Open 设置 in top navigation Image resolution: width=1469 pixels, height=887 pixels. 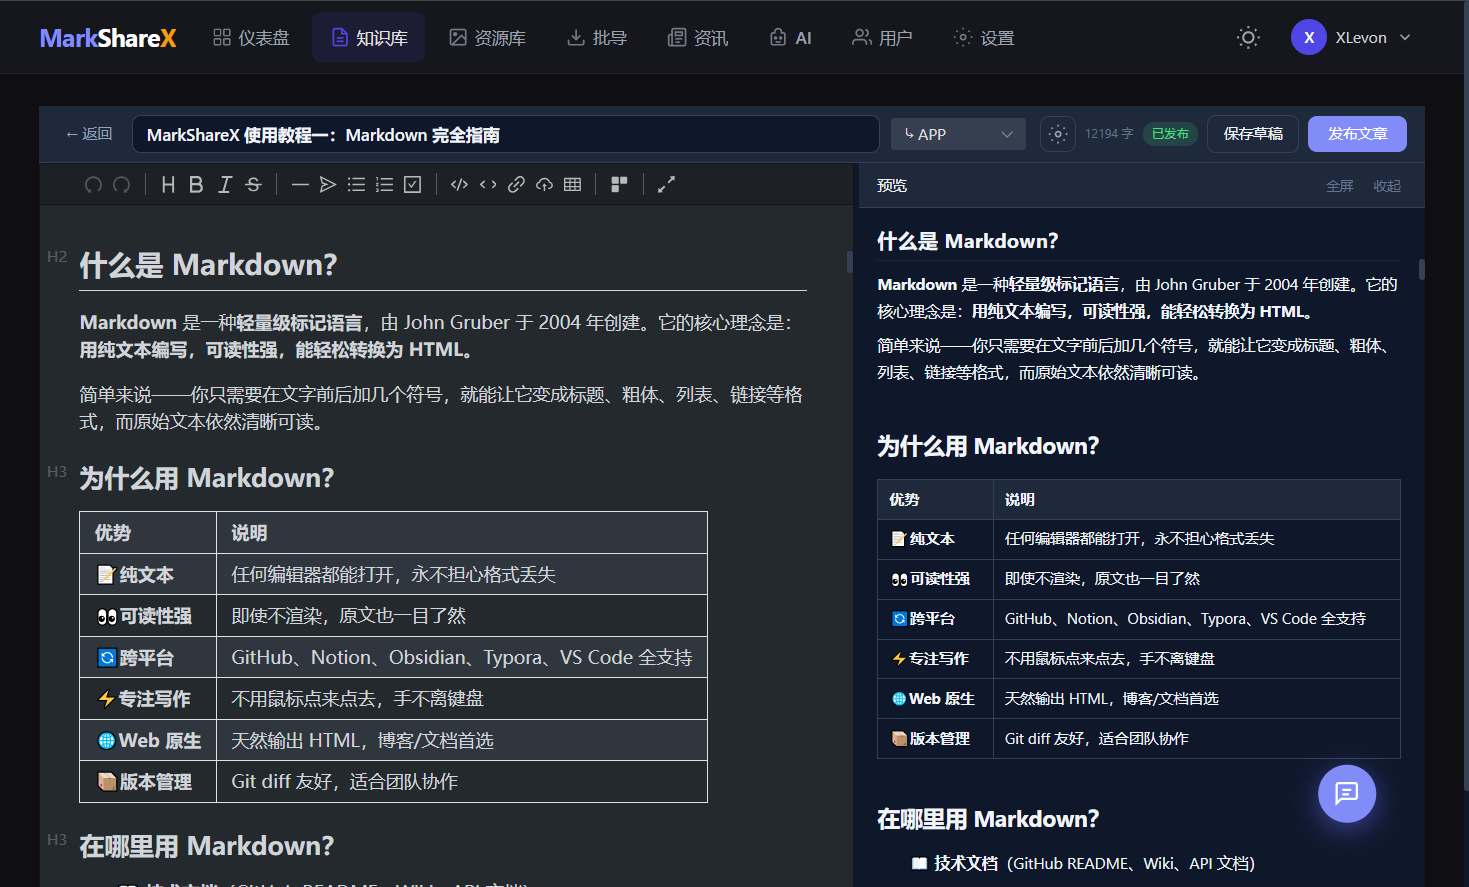pos(984,38)
